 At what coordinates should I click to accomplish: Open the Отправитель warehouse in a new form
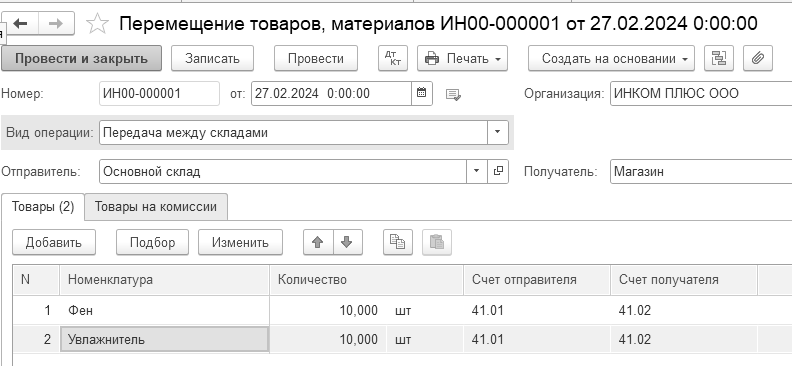(498, 172)
